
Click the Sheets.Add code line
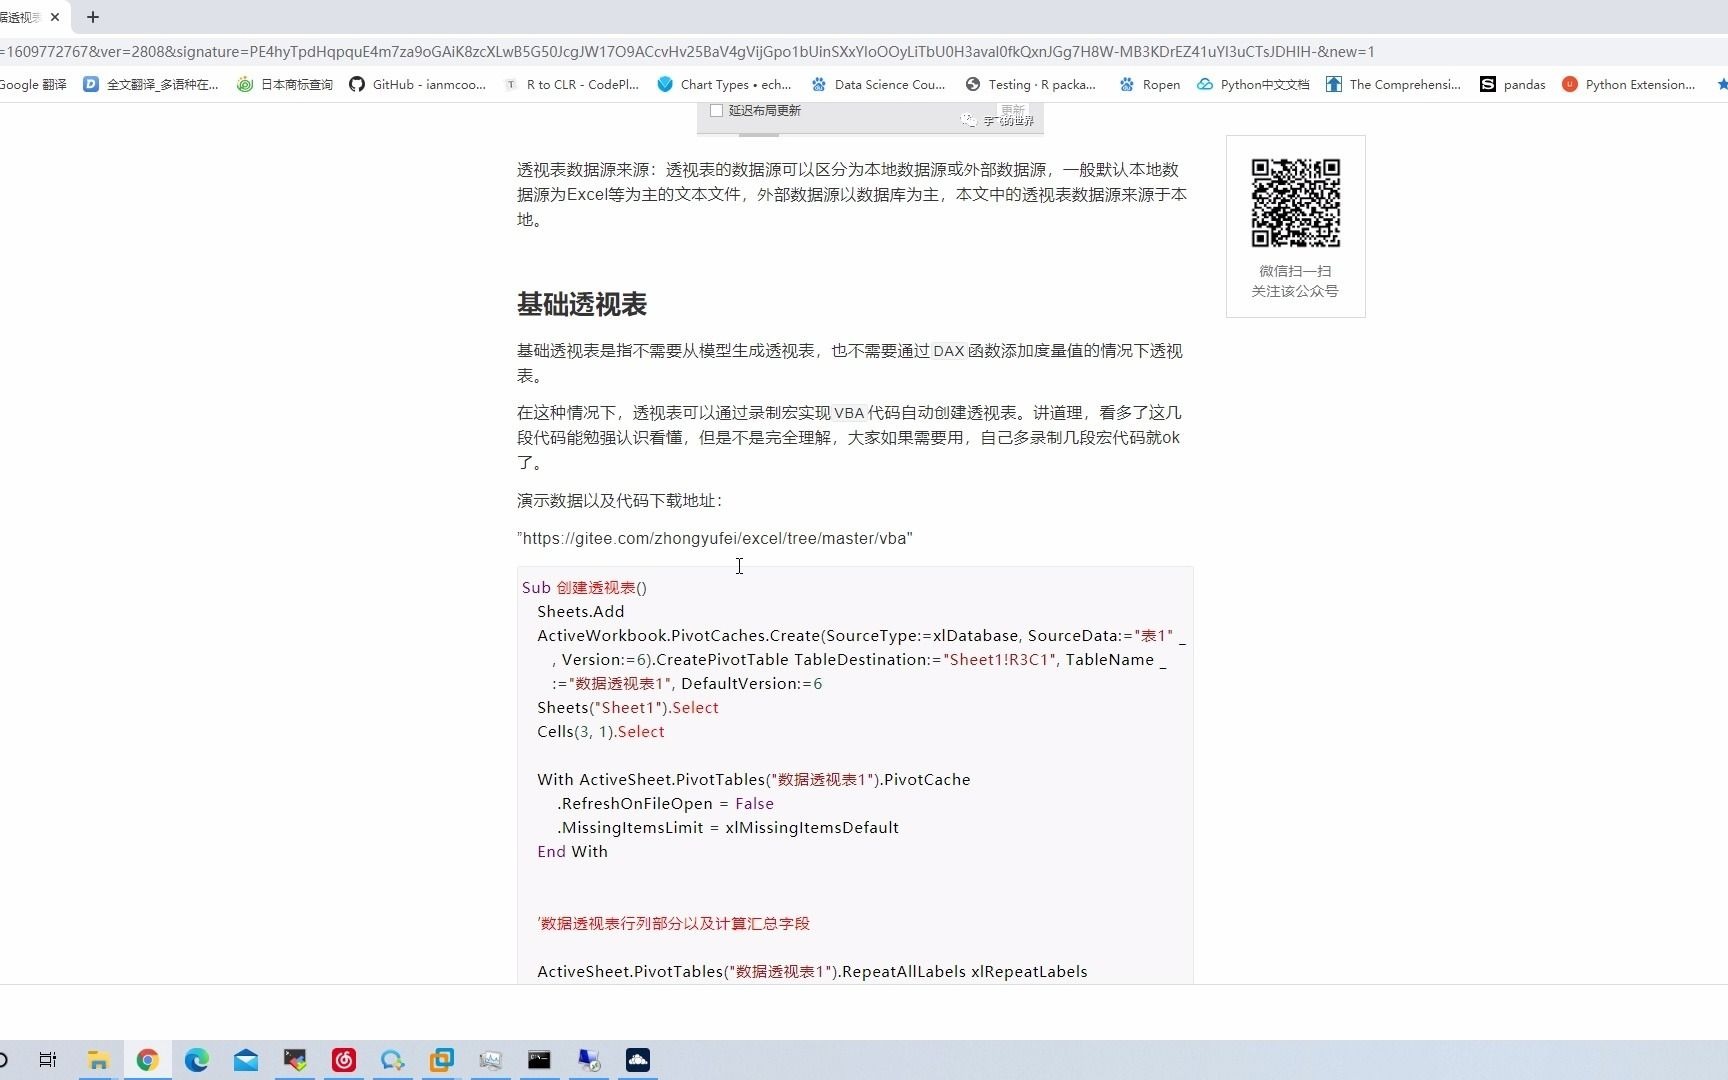point(580,612)
